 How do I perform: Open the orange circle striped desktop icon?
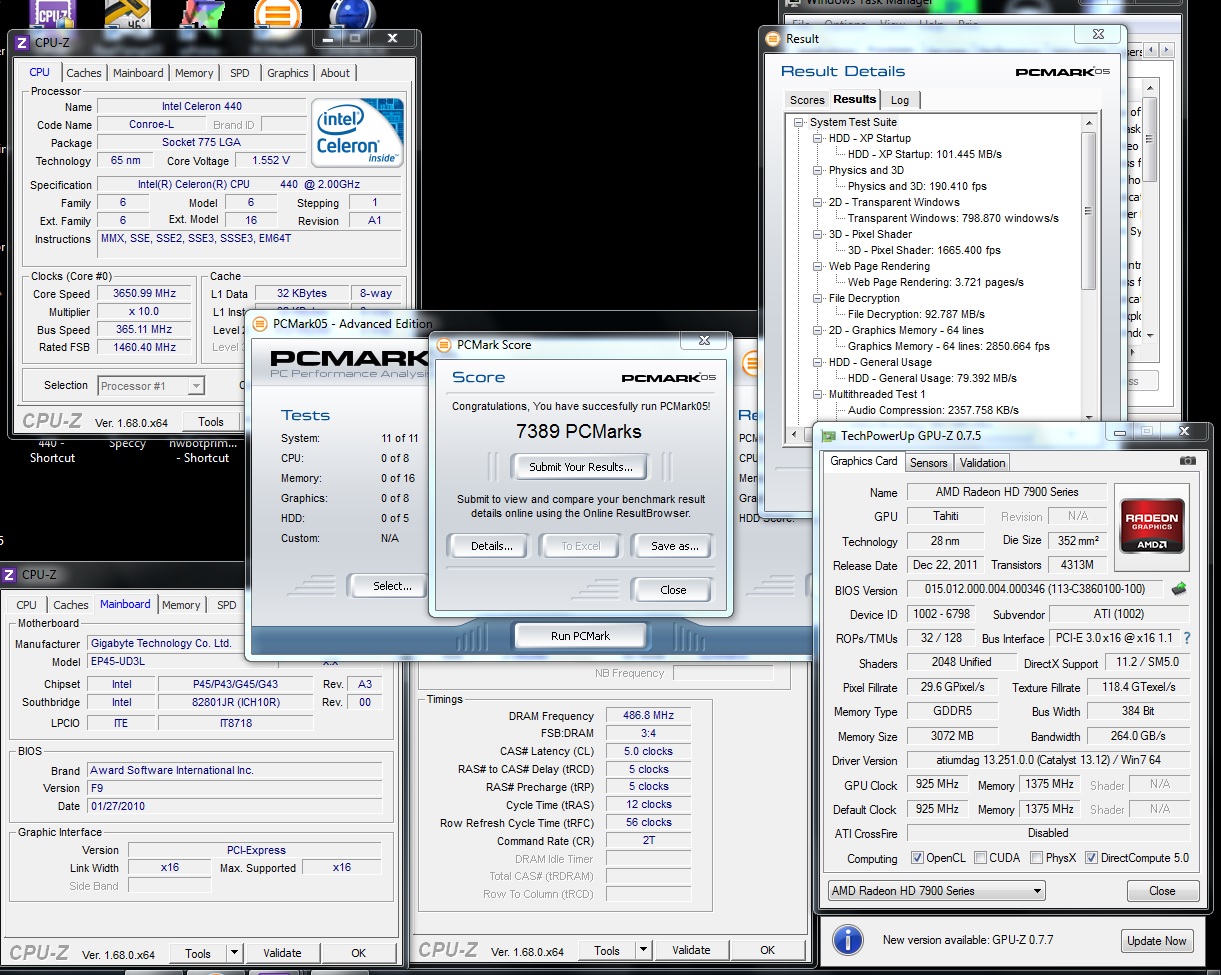[277, 13]
